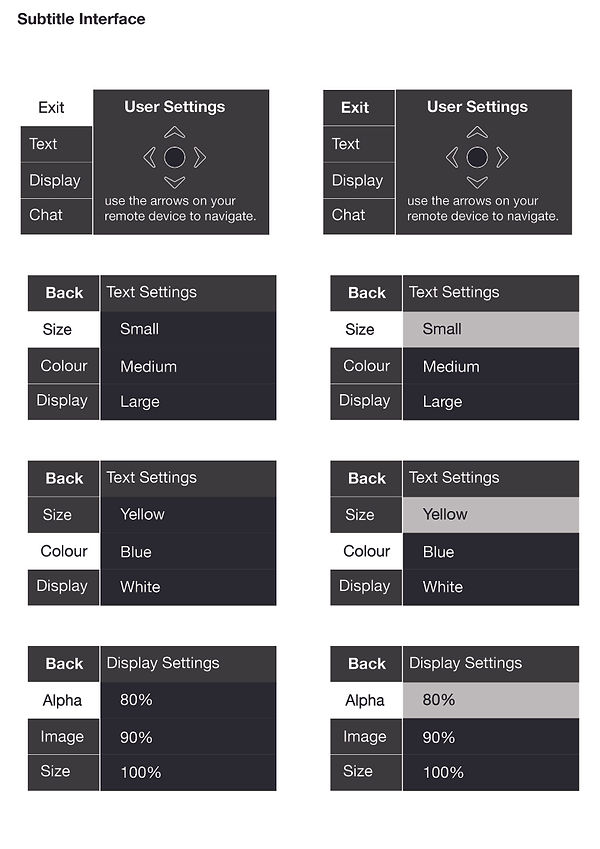Choose the grey-highlighted Small size option
The width and height of the screenshot is (600, 849).
(490, 329)
